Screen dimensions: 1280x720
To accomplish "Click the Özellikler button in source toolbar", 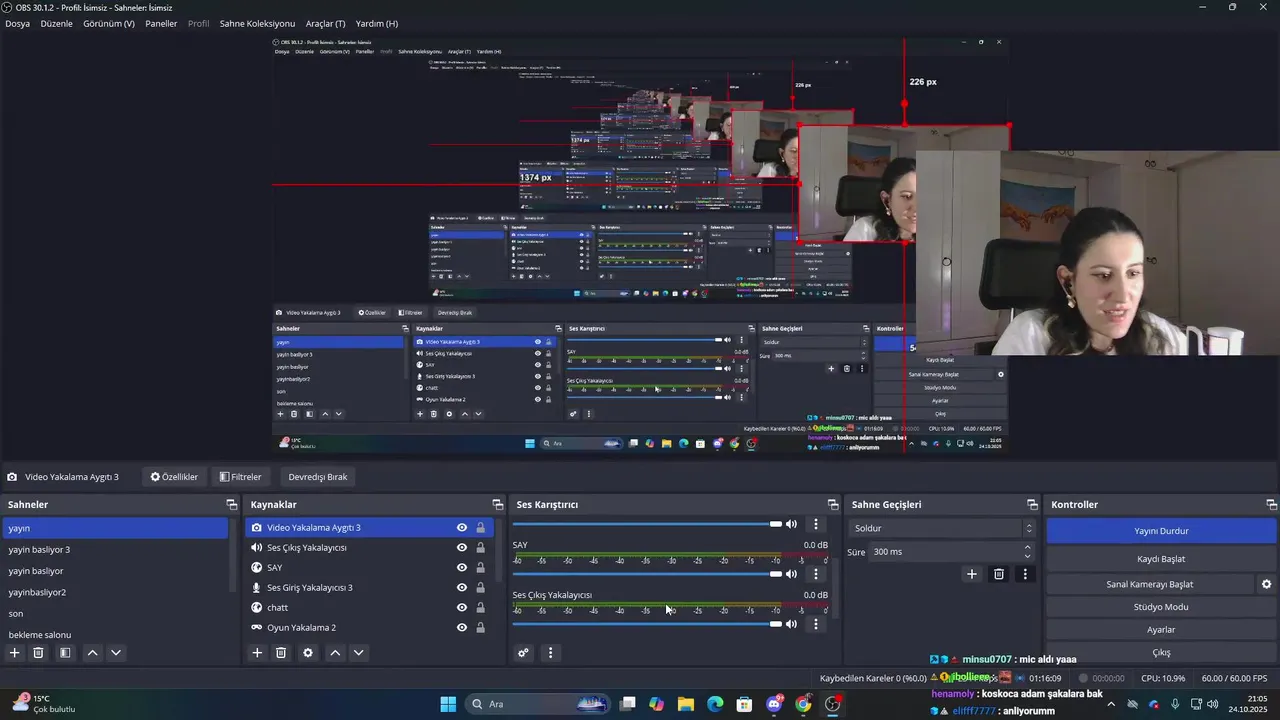I will [x=174, y=477].
